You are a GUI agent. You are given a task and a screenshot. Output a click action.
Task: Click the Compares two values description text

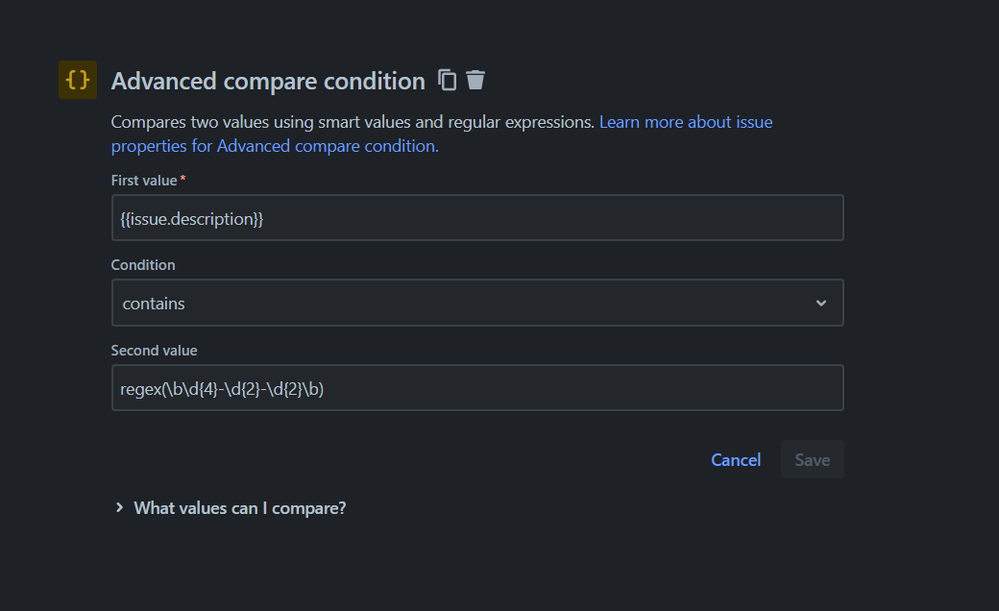tap(352, 122)
